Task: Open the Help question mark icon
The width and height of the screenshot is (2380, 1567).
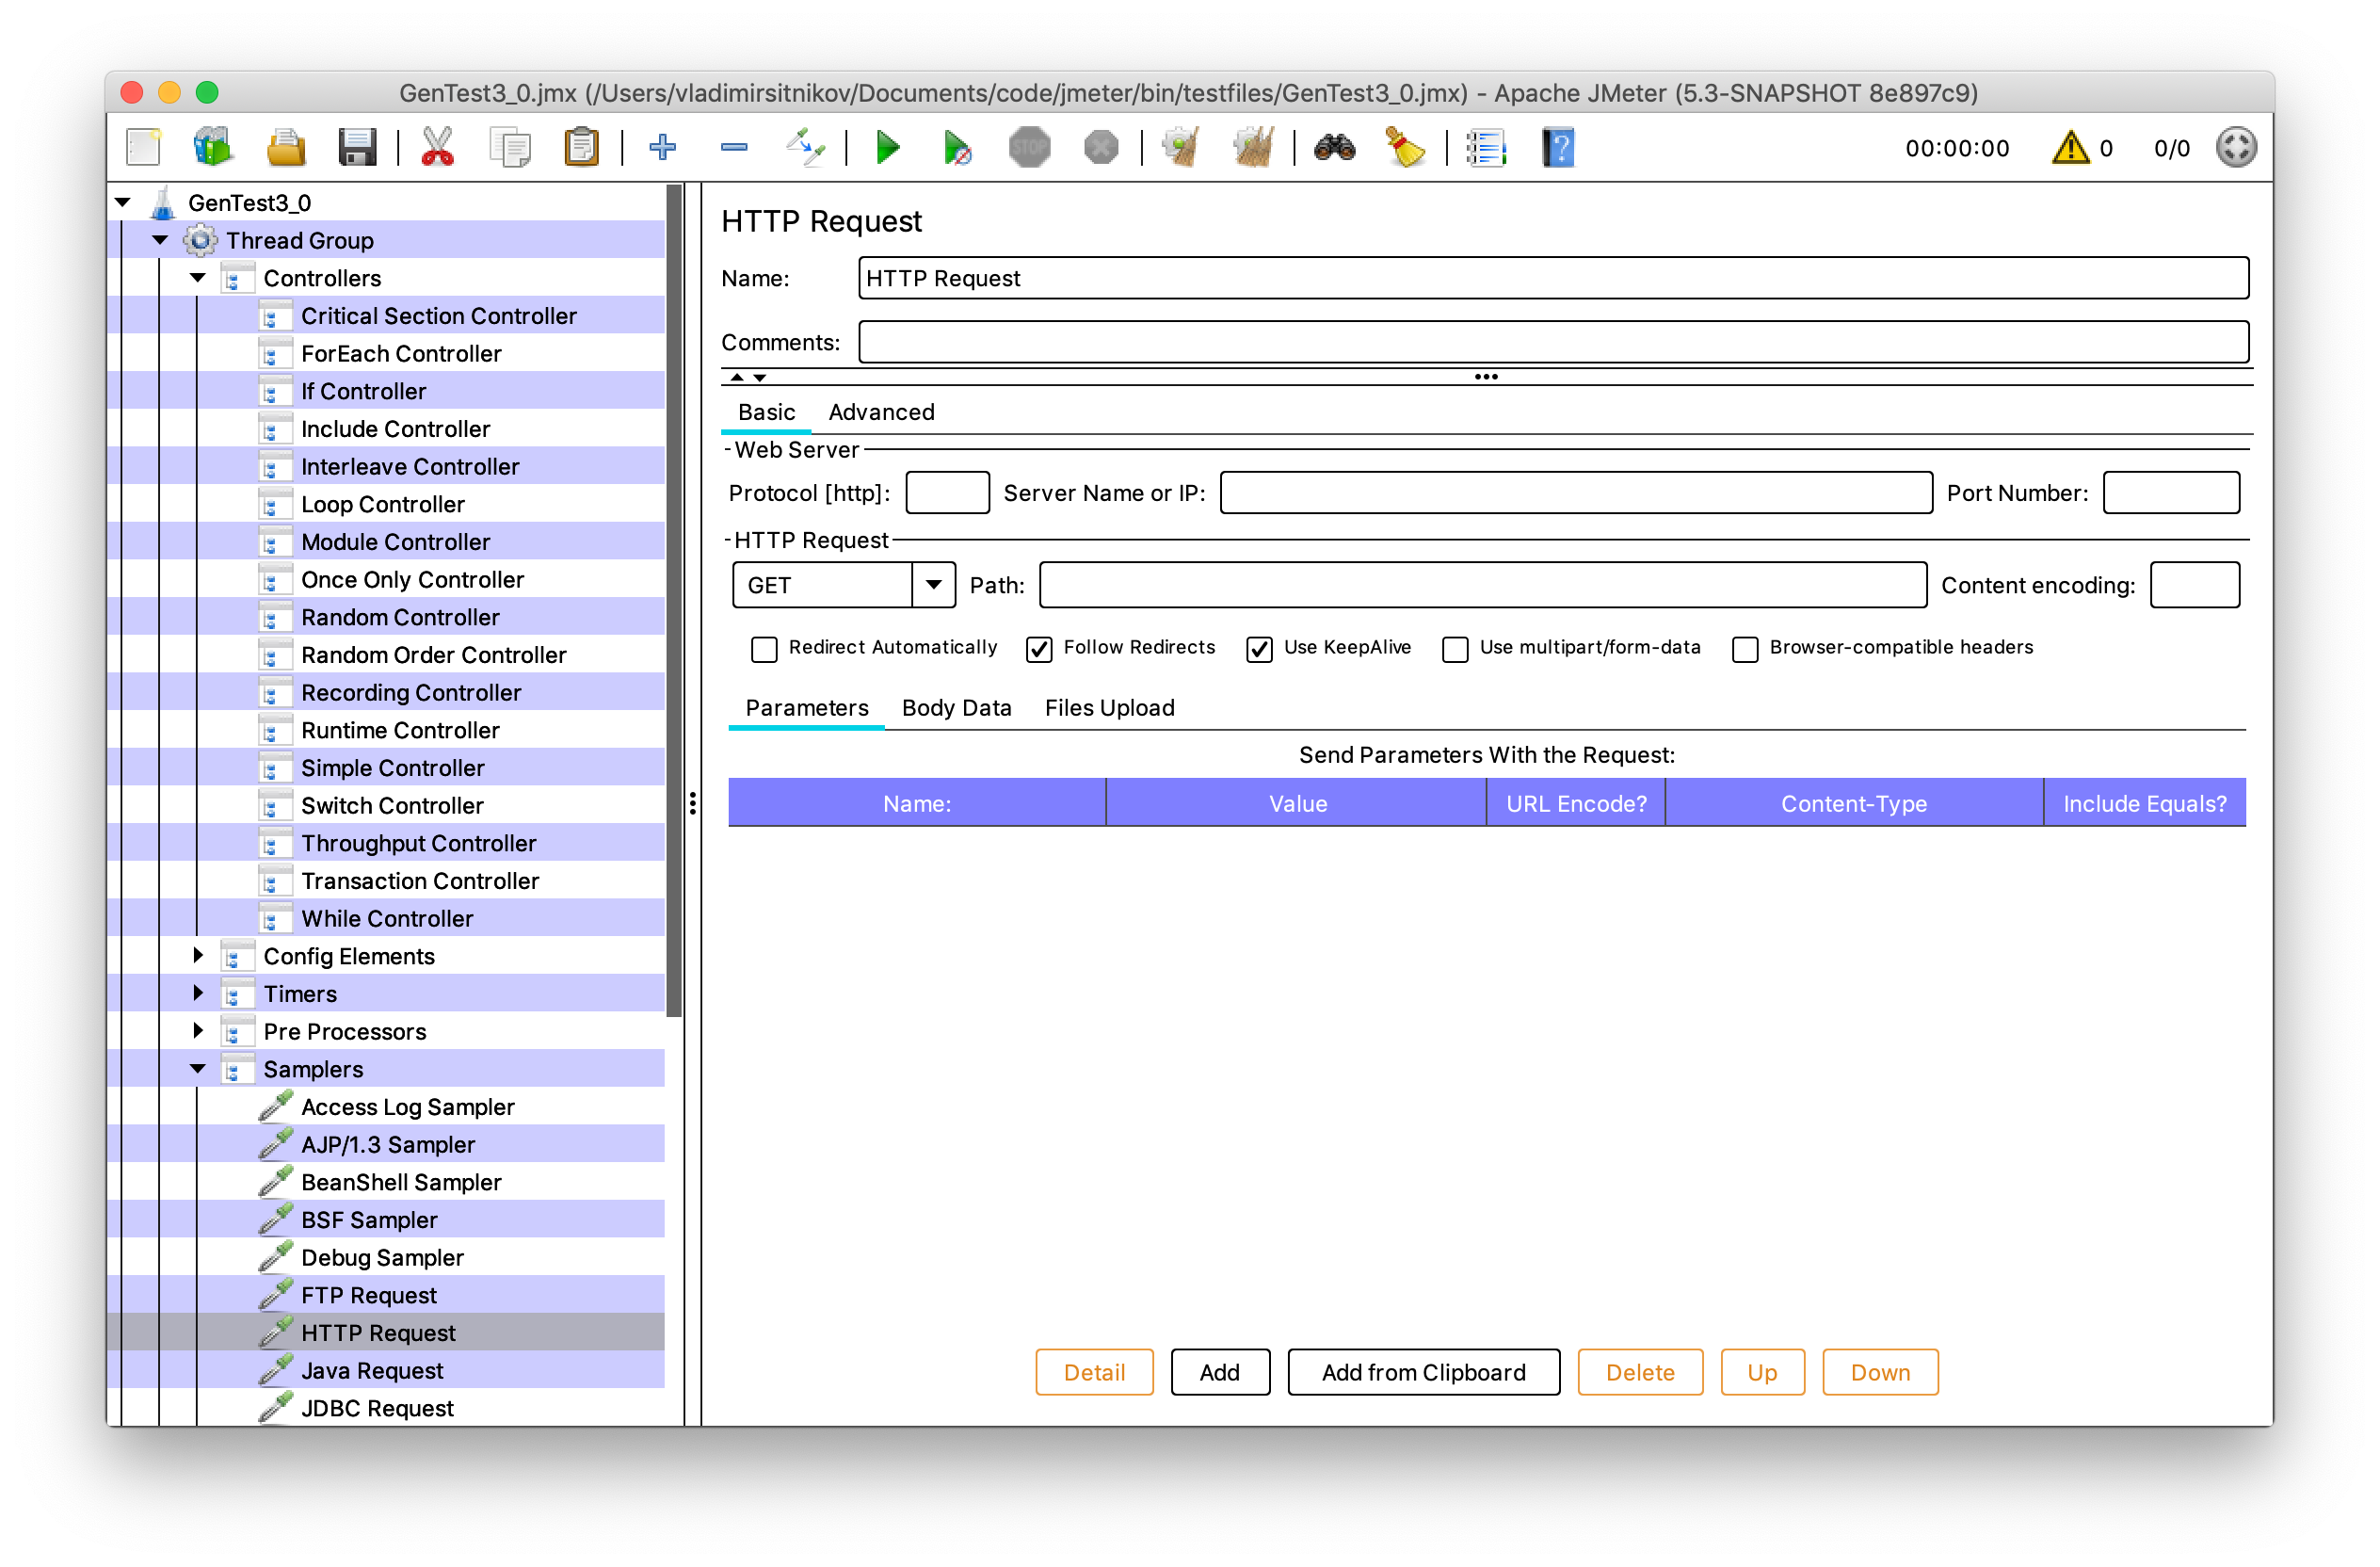Action: coord(1558,148)
